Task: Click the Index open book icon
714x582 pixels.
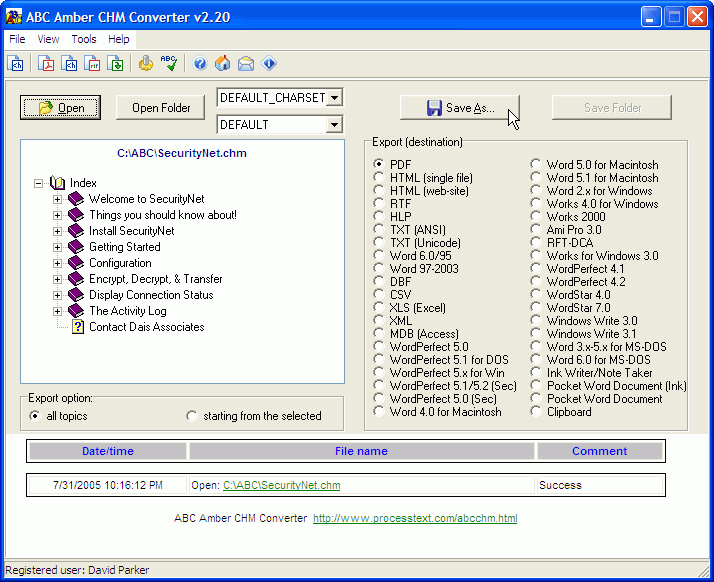Action: (57, 183)
